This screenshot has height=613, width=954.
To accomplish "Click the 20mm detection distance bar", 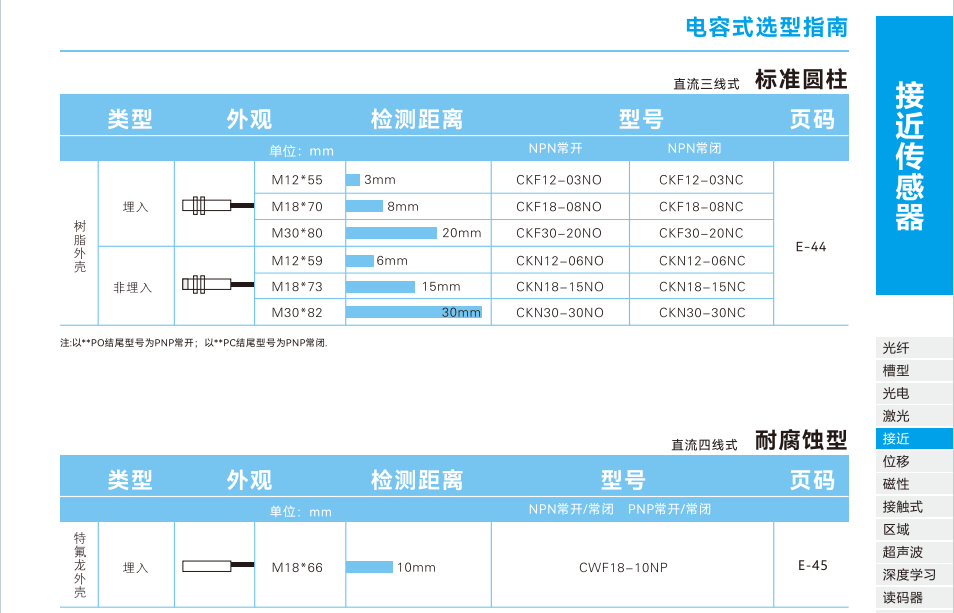I will [x=391, y=233].
